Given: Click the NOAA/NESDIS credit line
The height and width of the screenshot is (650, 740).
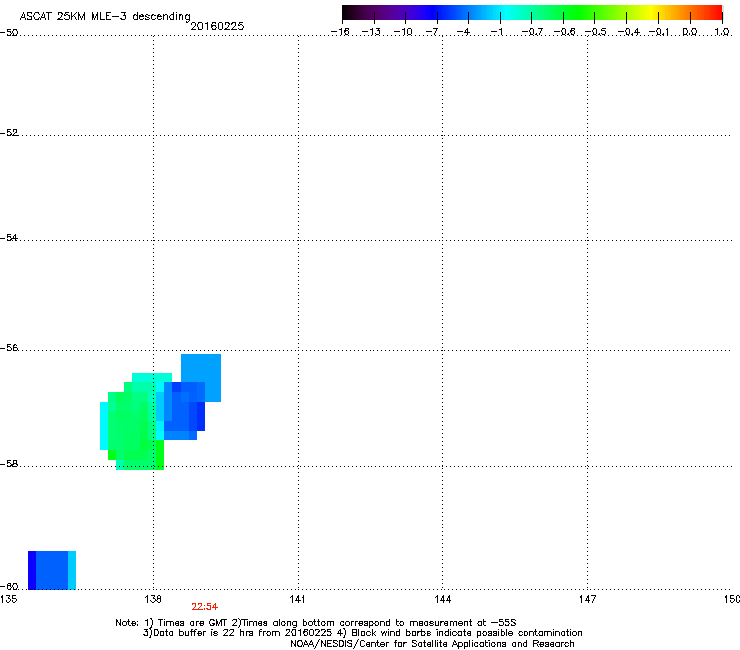Looking at the screenshot, I should (432, 644).
